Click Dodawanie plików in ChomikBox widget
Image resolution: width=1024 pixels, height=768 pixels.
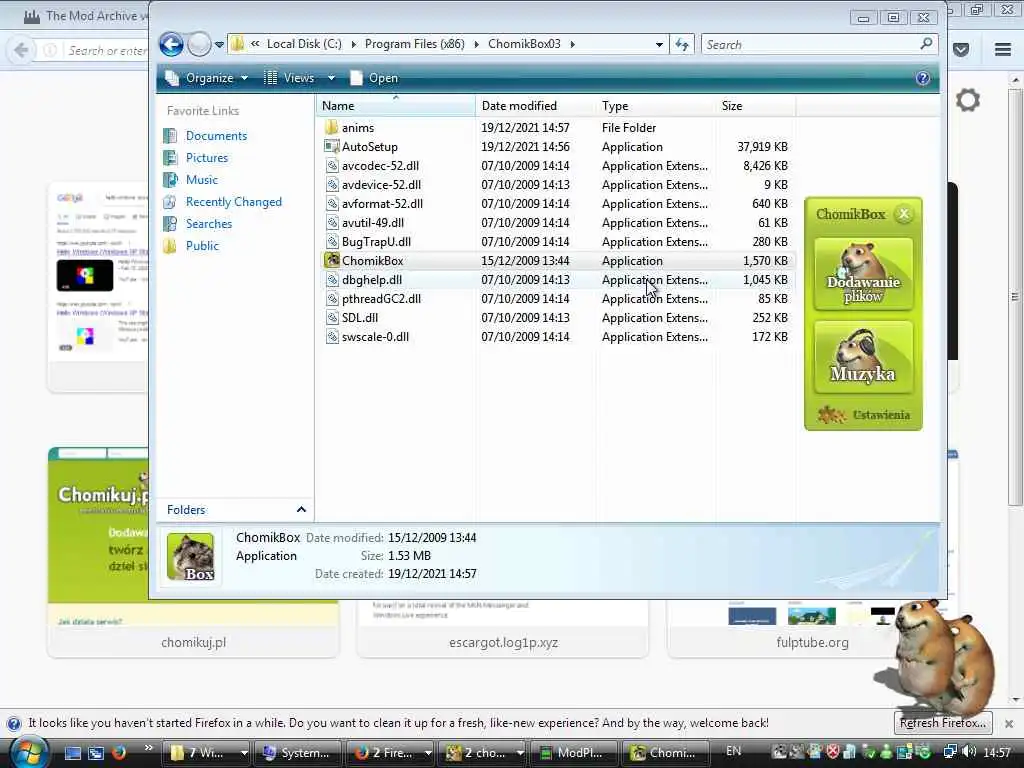[x=863, y=274]
